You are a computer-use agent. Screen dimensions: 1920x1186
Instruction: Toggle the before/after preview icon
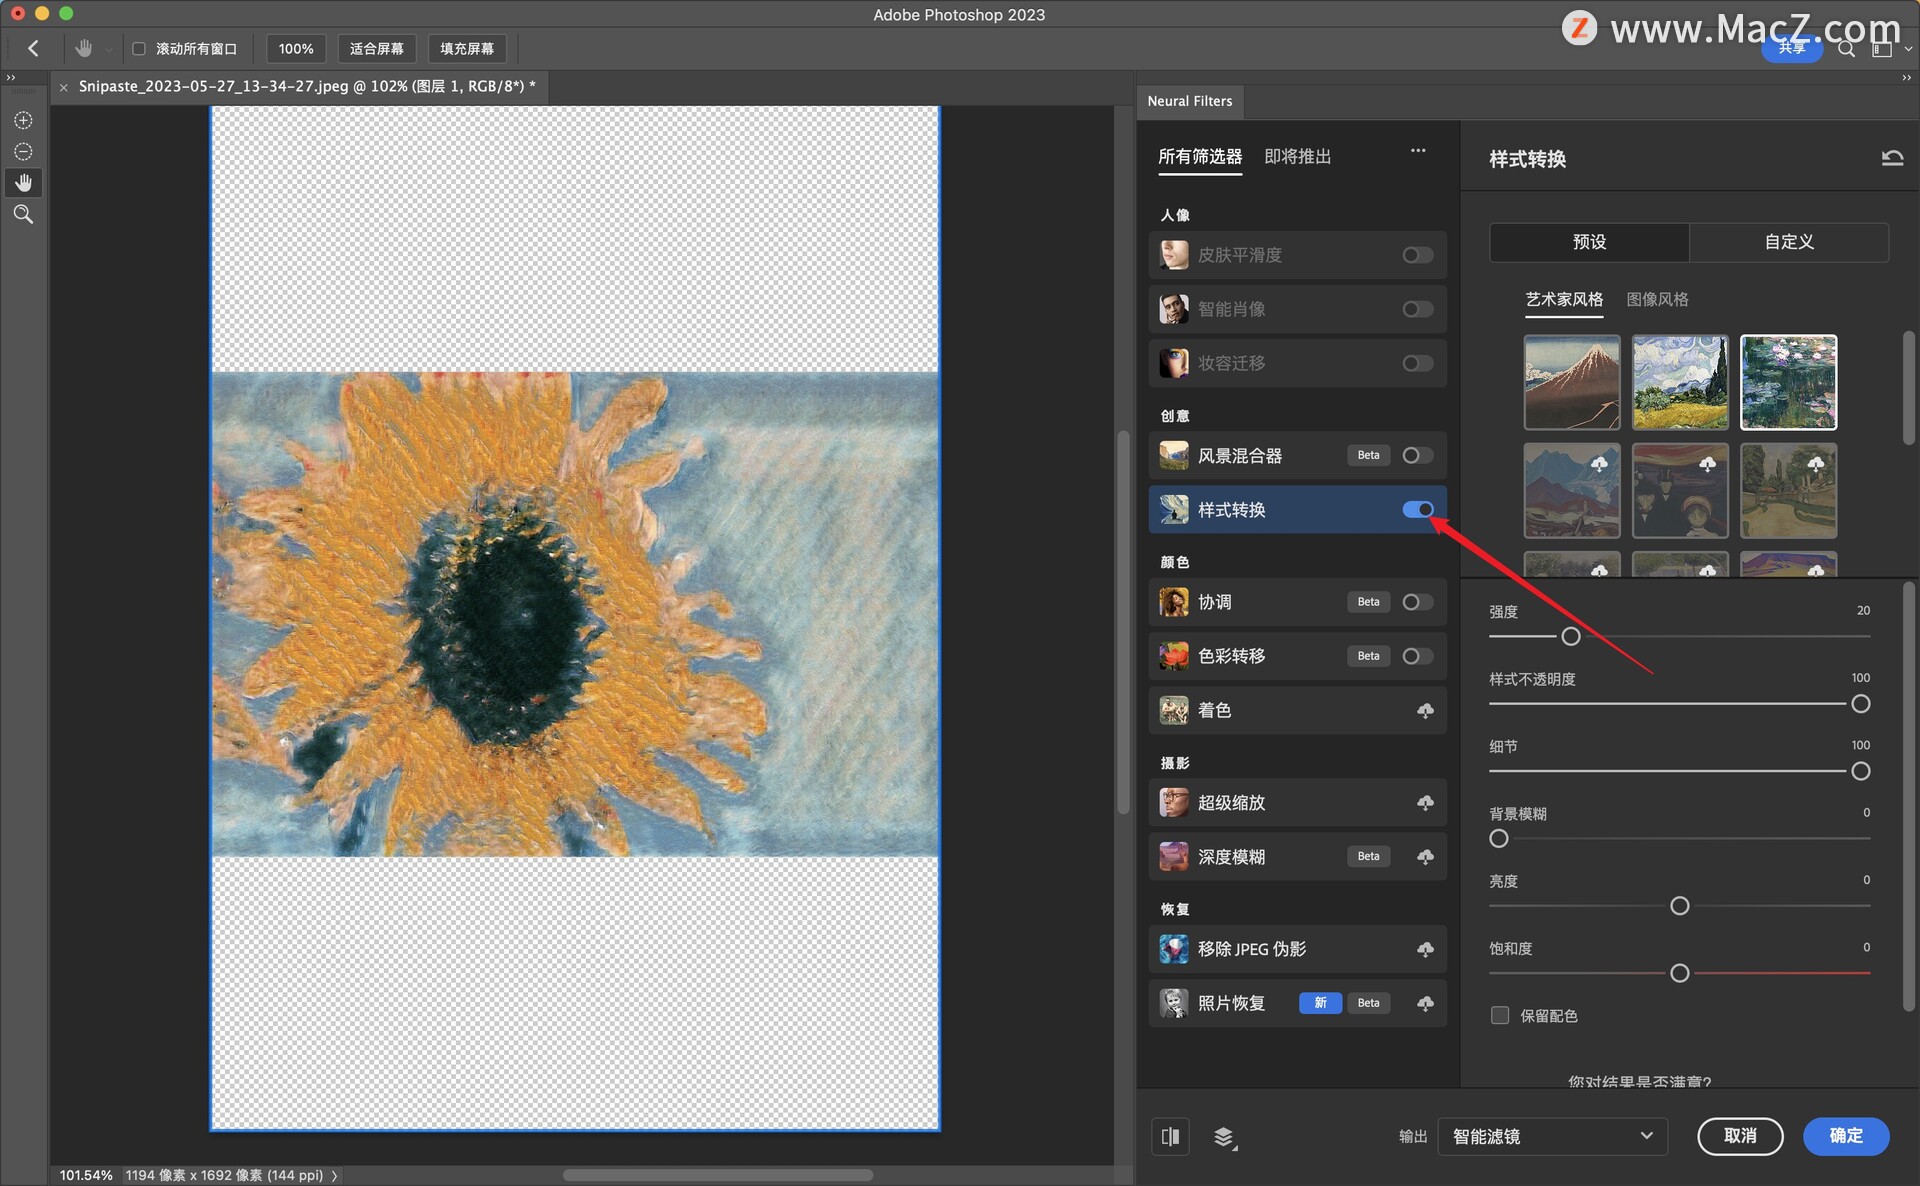point(1170,1137)
